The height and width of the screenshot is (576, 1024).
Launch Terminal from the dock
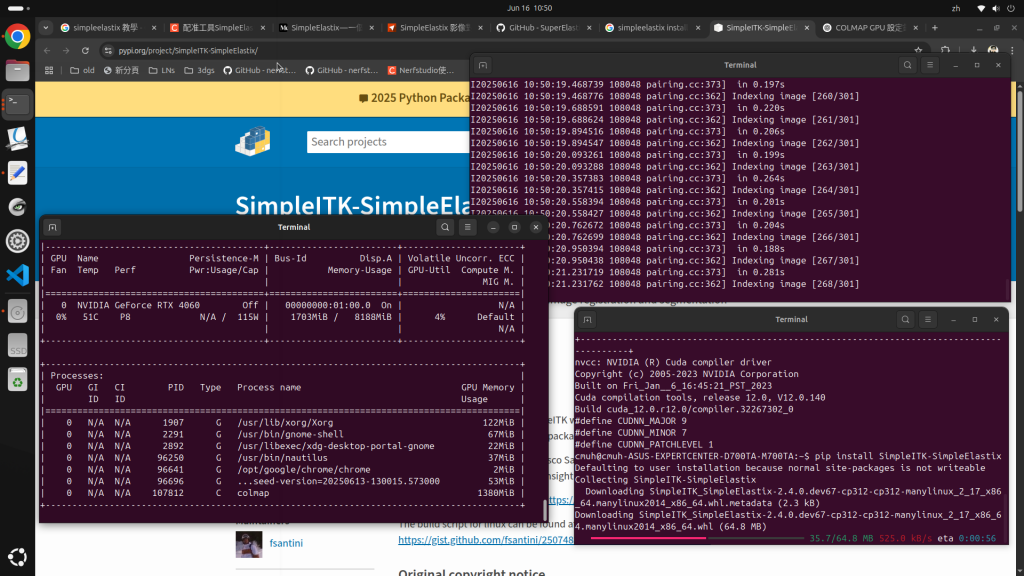click(17, 104)
